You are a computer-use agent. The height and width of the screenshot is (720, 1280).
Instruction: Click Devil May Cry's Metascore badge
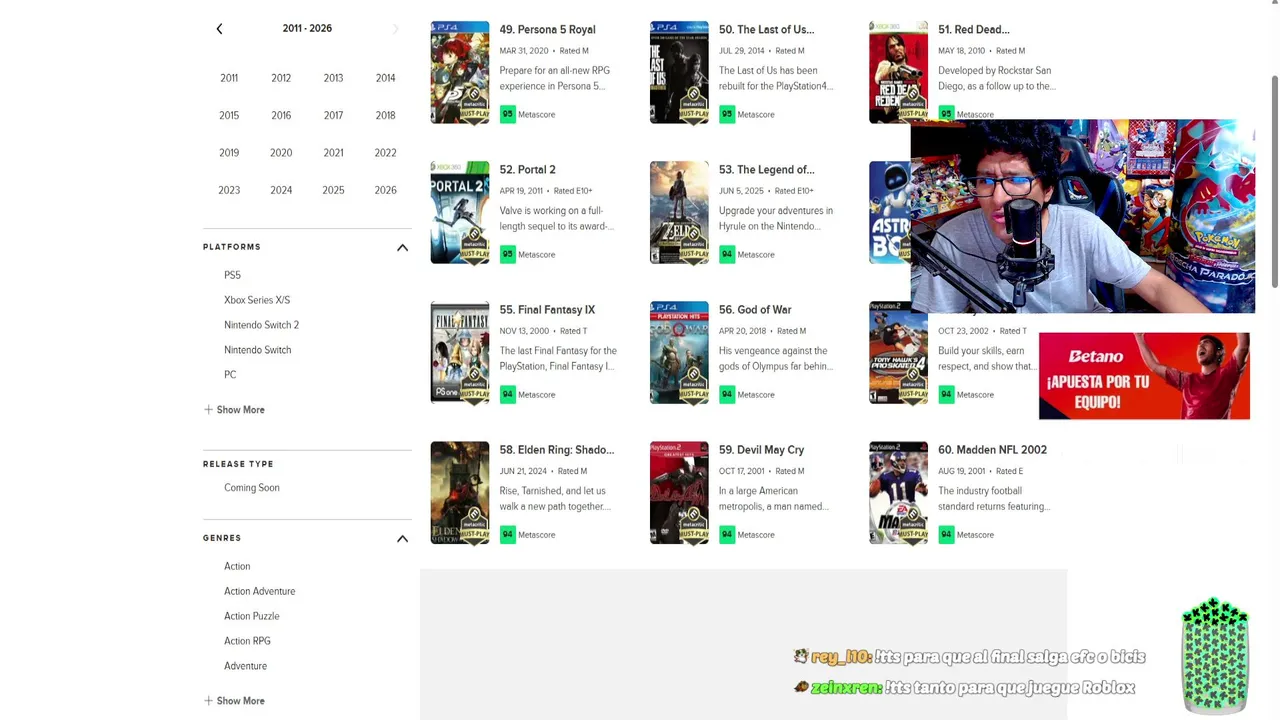click(727, 535)
